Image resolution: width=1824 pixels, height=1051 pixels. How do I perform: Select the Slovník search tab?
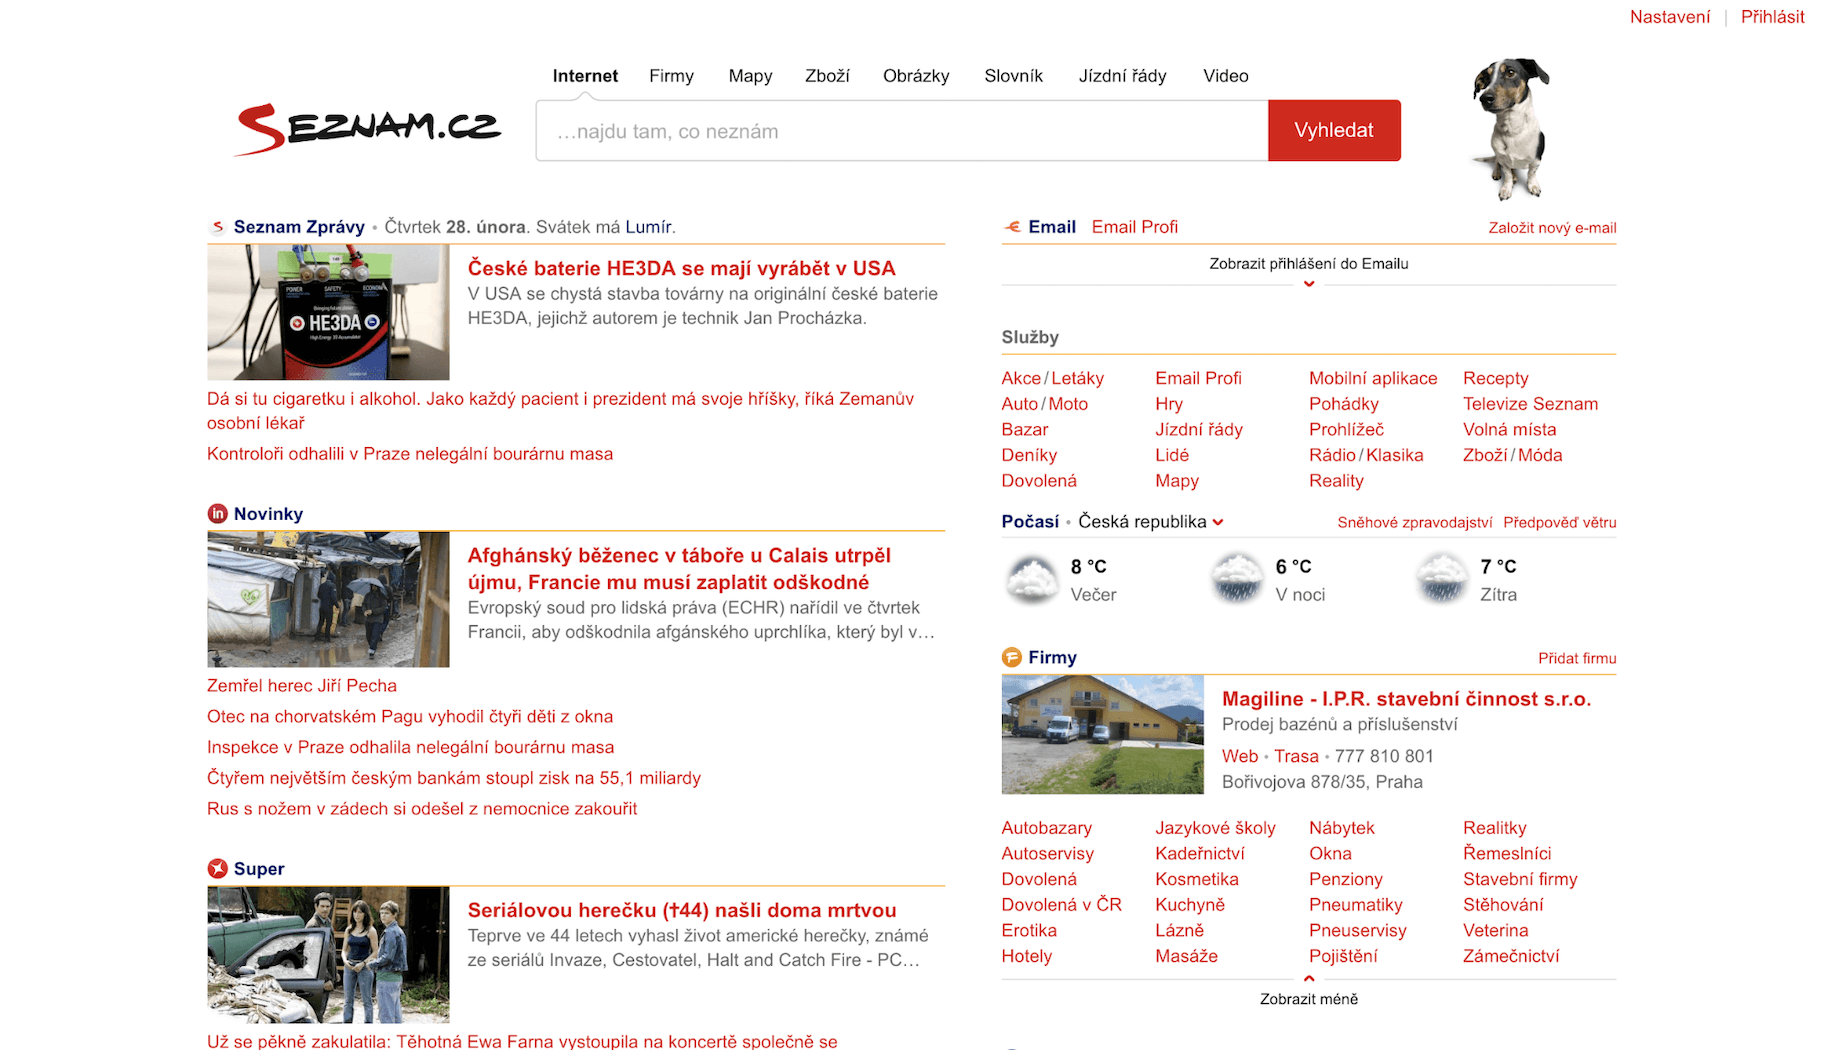tap(1013, 76)
